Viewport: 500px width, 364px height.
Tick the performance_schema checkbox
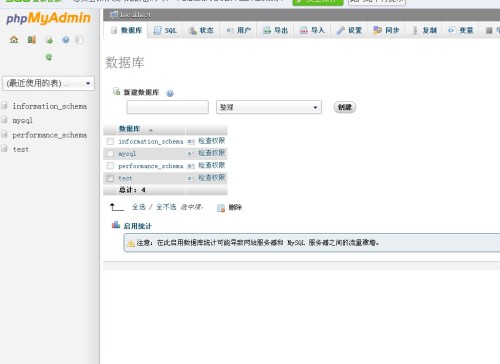[x=110, y=166]
